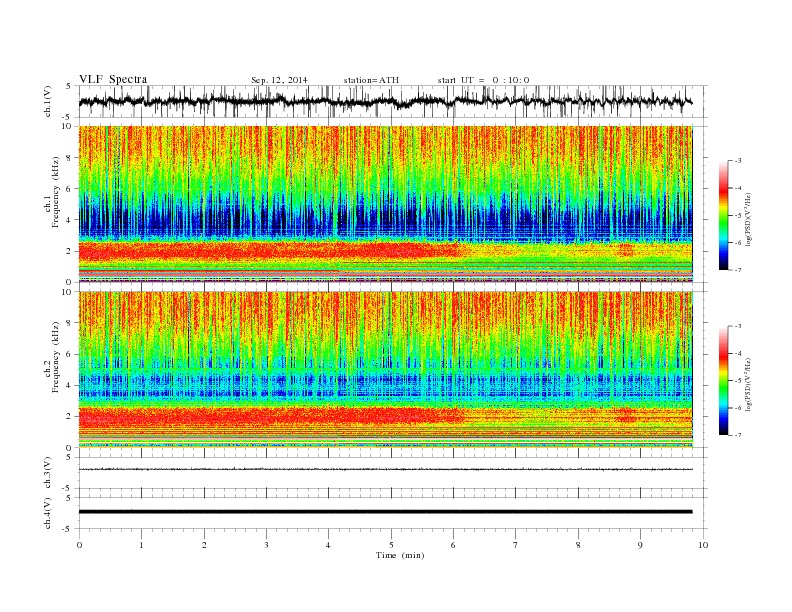This screenshot has width=792, height=612.
Task: Click time axis tick label '7'
Action: point(516,545)
